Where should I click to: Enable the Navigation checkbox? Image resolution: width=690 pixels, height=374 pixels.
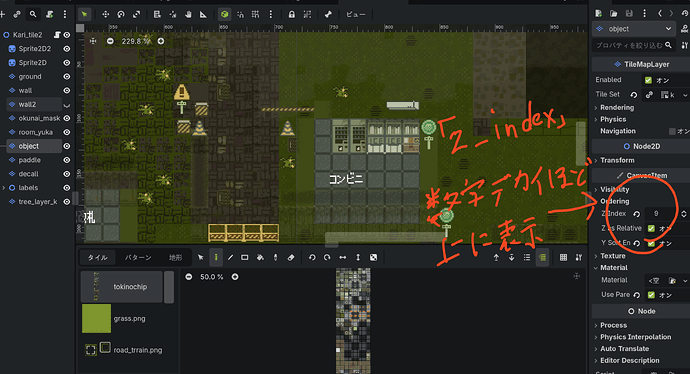(672, 131)
